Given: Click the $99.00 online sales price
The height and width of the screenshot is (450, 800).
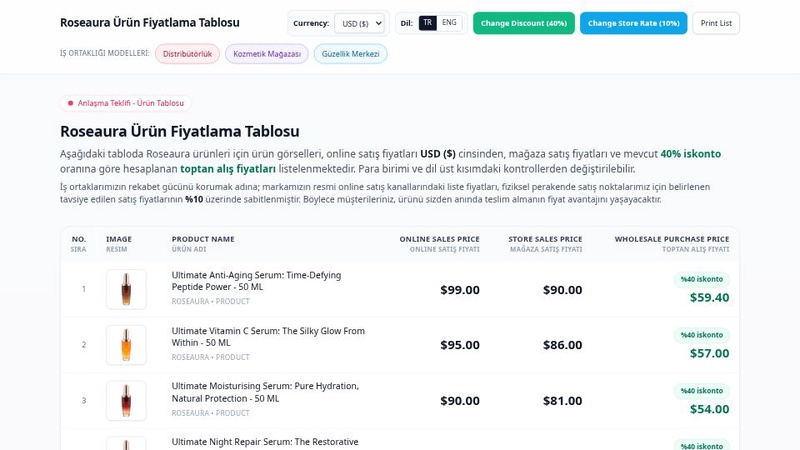Looking at the screenshot, I should (x=460, y=290).
